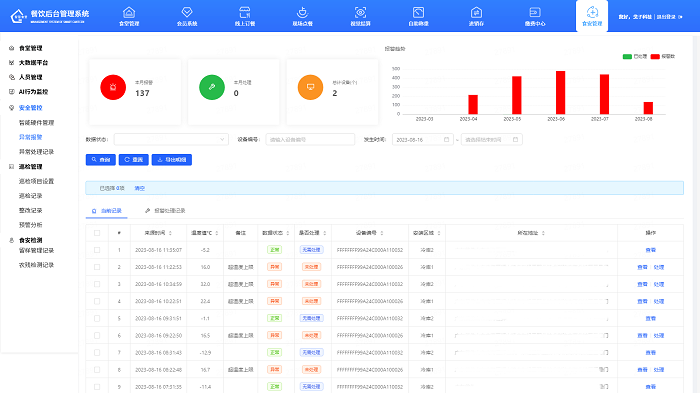Toggle the select-all checkbox in table header
This screenshot has width=700, height=393.
[x=97, y=233]
